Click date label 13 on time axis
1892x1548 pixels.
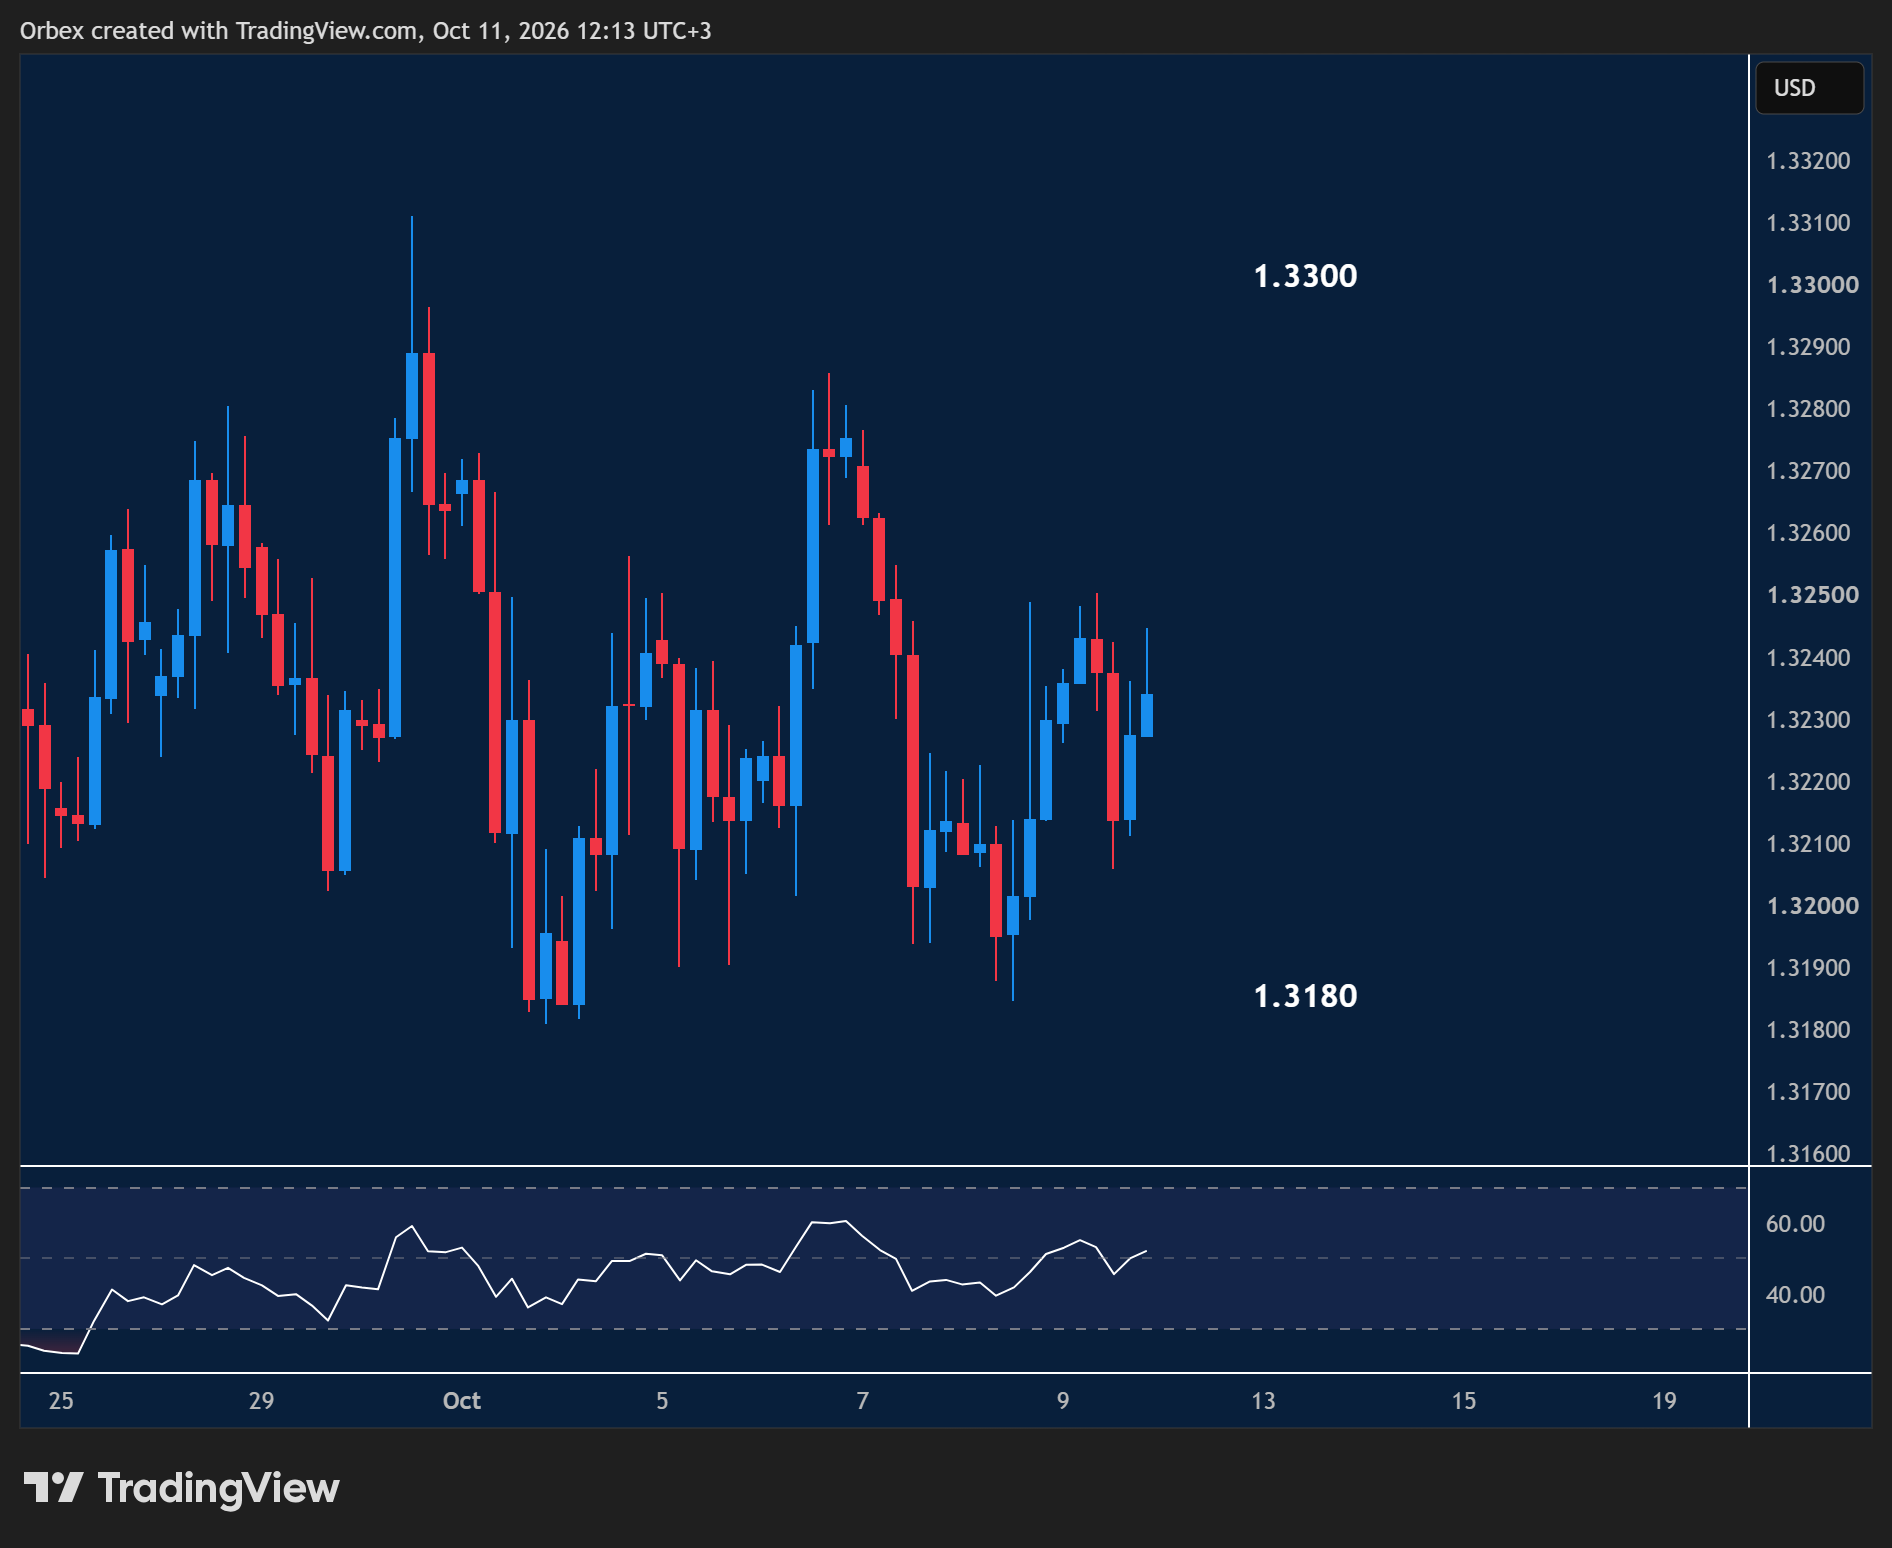[x=1264, y=1401]
